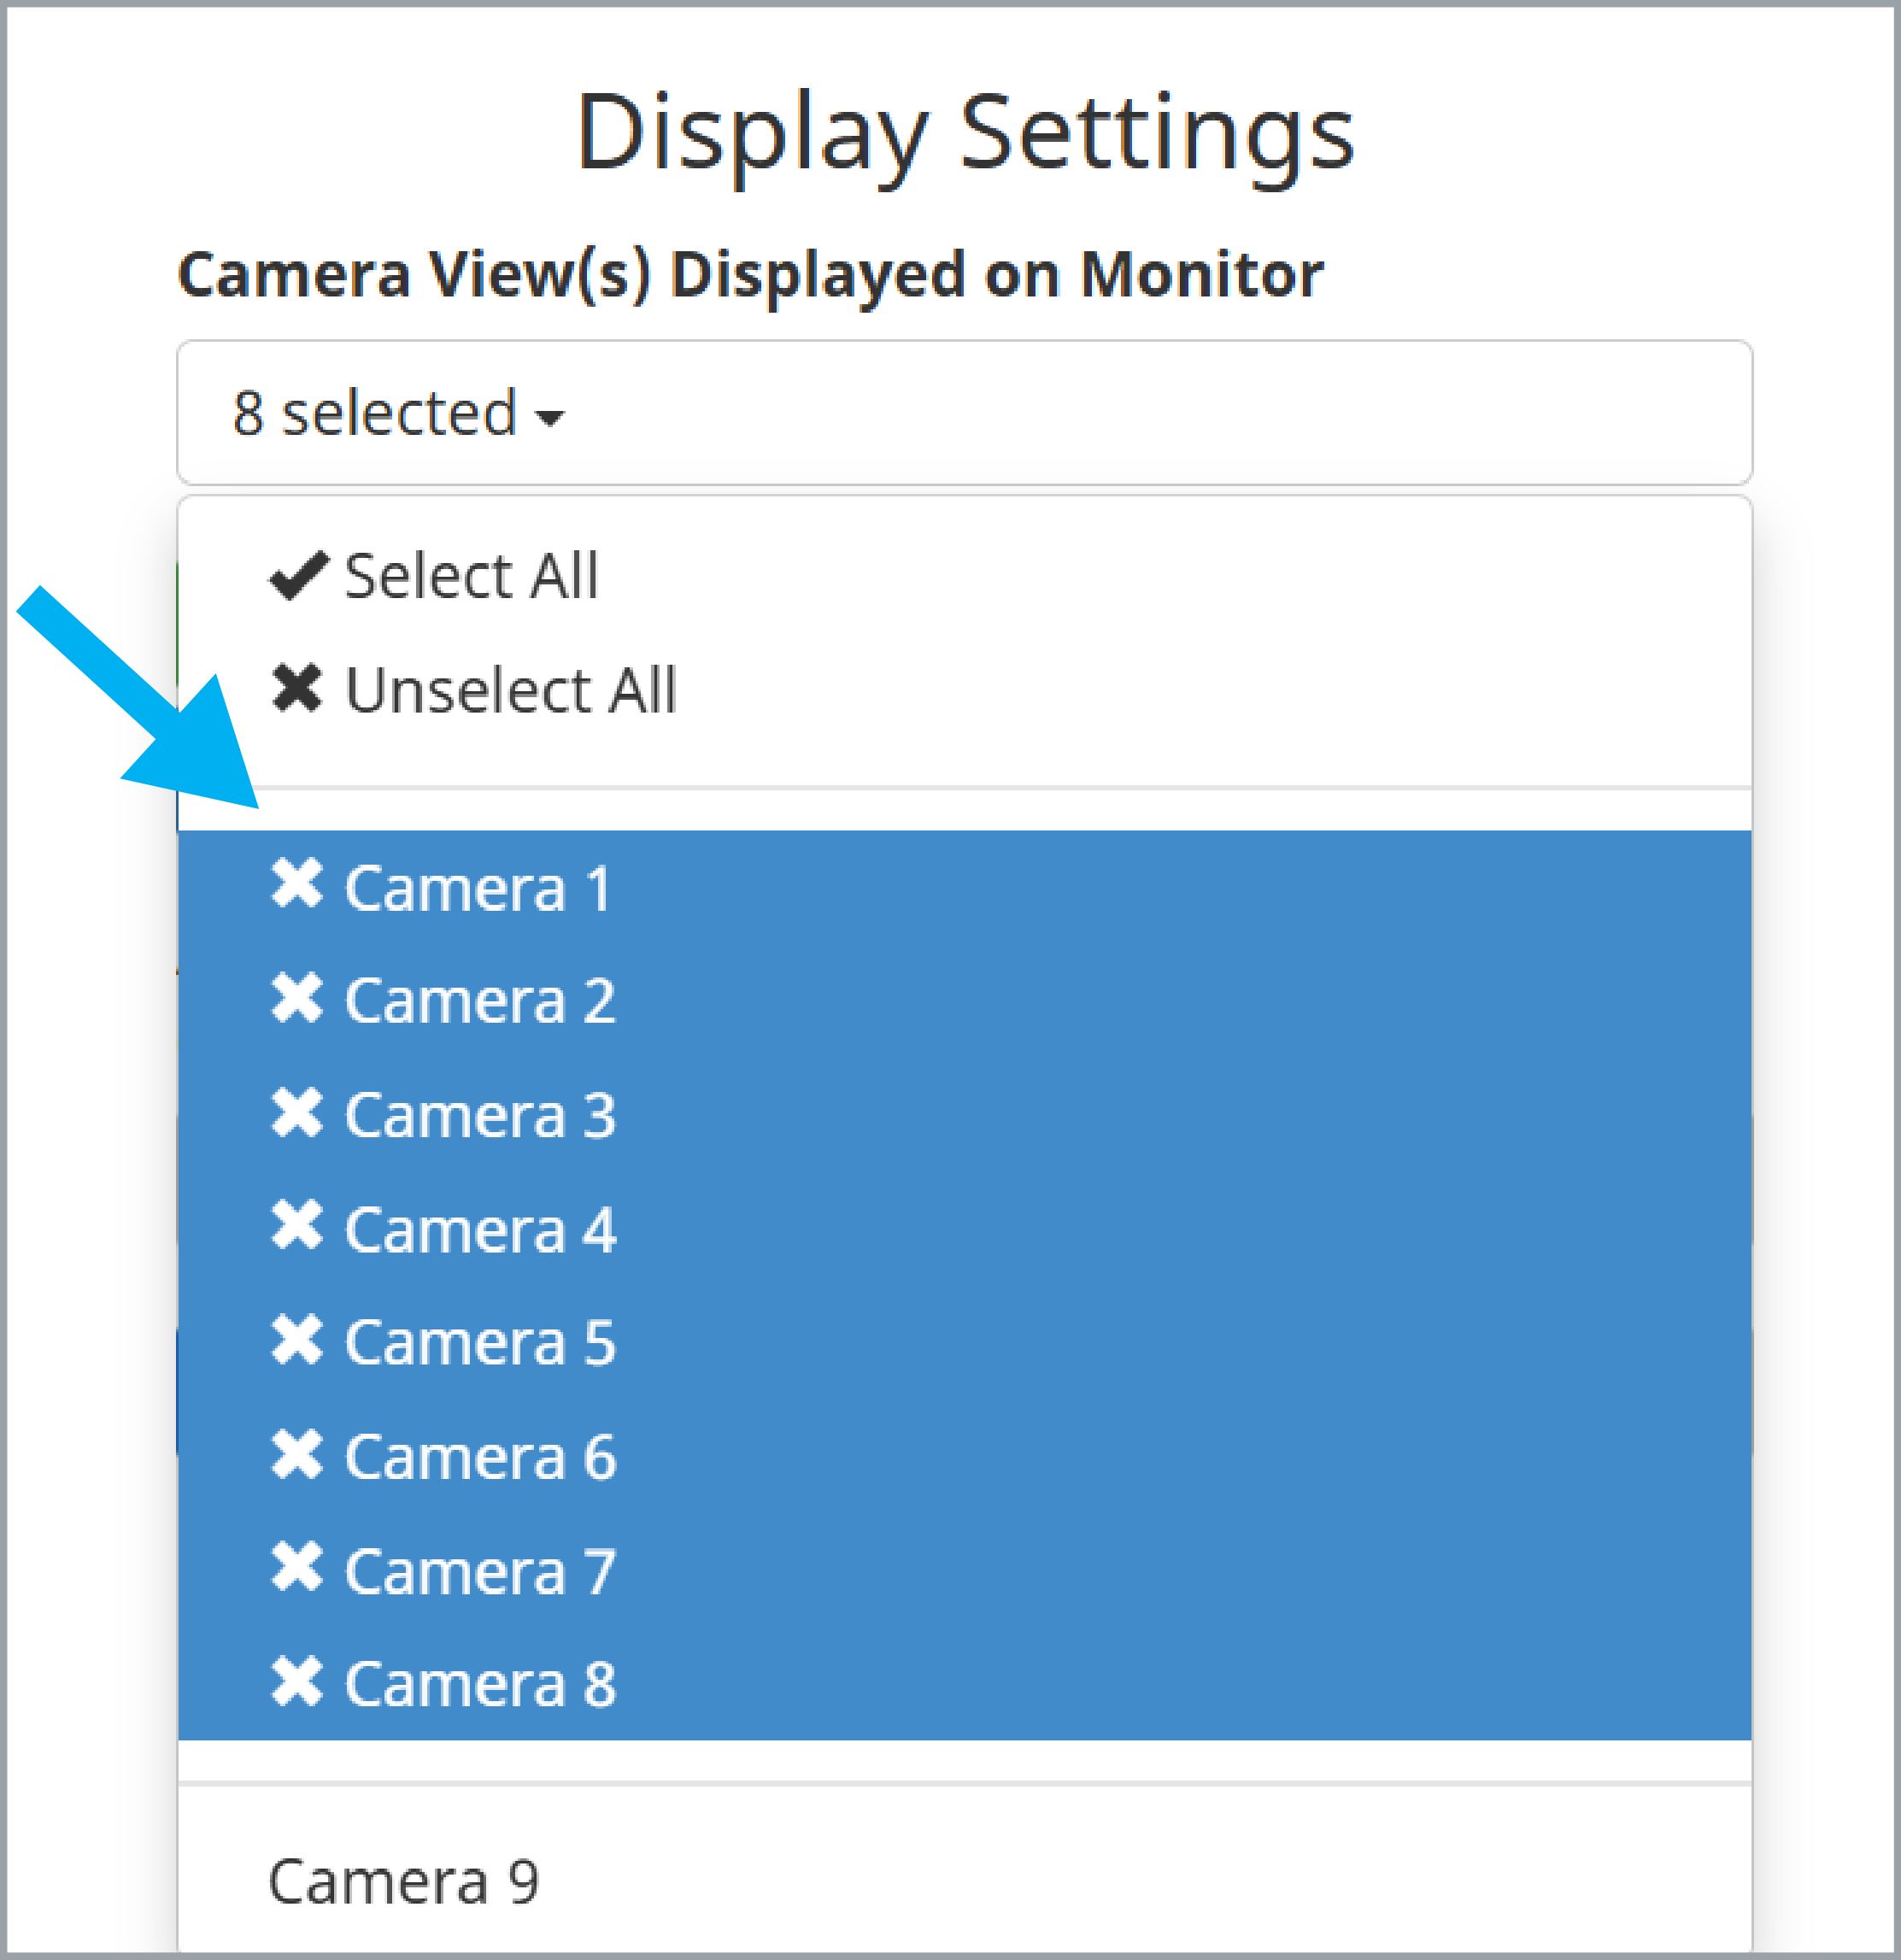Select the Camera 9 option
1901x1960 pixels.
point(964,1881)
